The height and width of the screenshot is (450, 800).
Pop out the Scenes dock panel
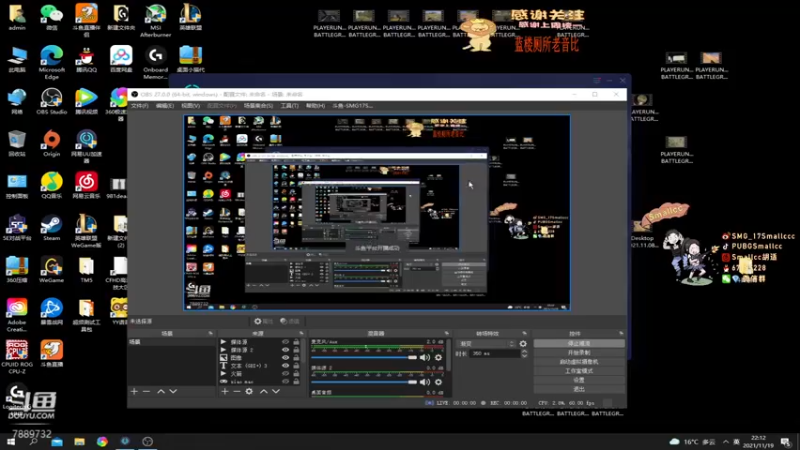click(x=210, y=333)
